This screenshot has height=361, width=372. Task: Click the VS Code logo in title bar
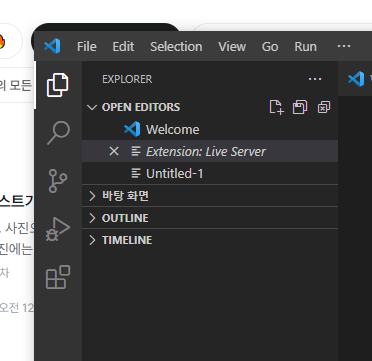pyautogui.click(x=52, y=46)
